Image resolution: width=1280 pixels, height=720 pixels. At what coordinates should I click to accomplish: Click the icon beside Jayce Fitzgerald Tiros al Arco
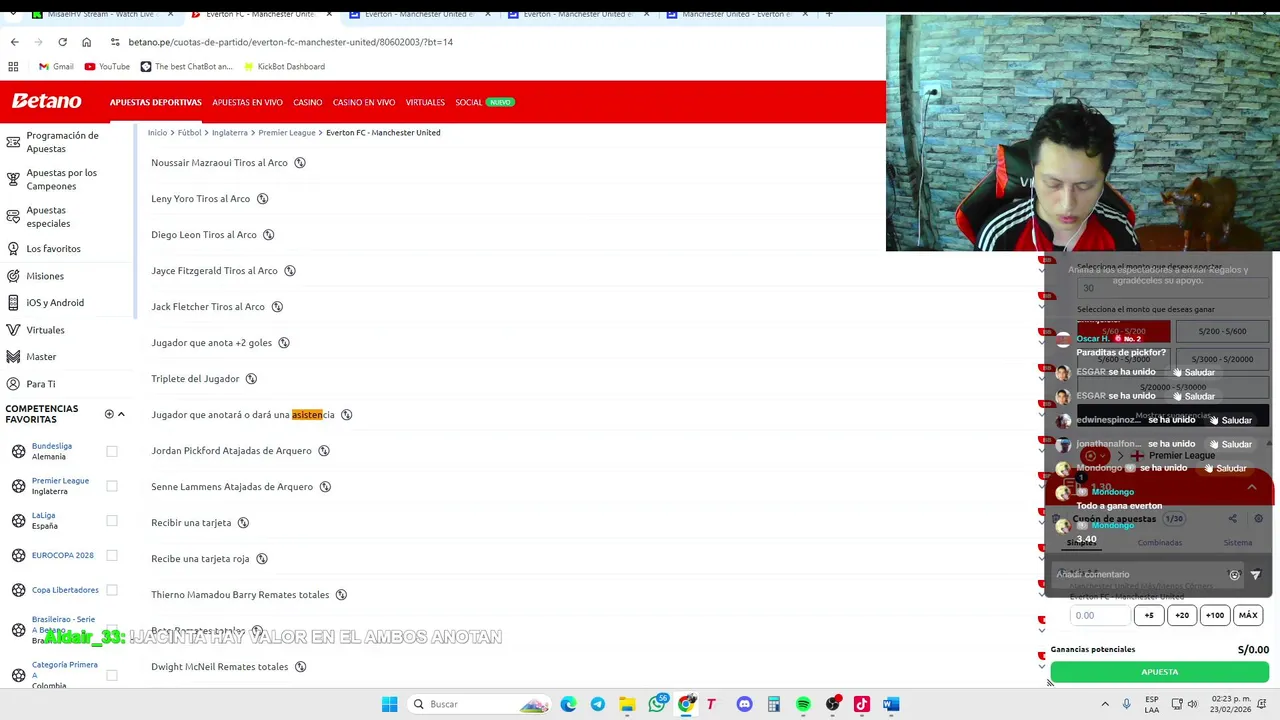point(290,270)
